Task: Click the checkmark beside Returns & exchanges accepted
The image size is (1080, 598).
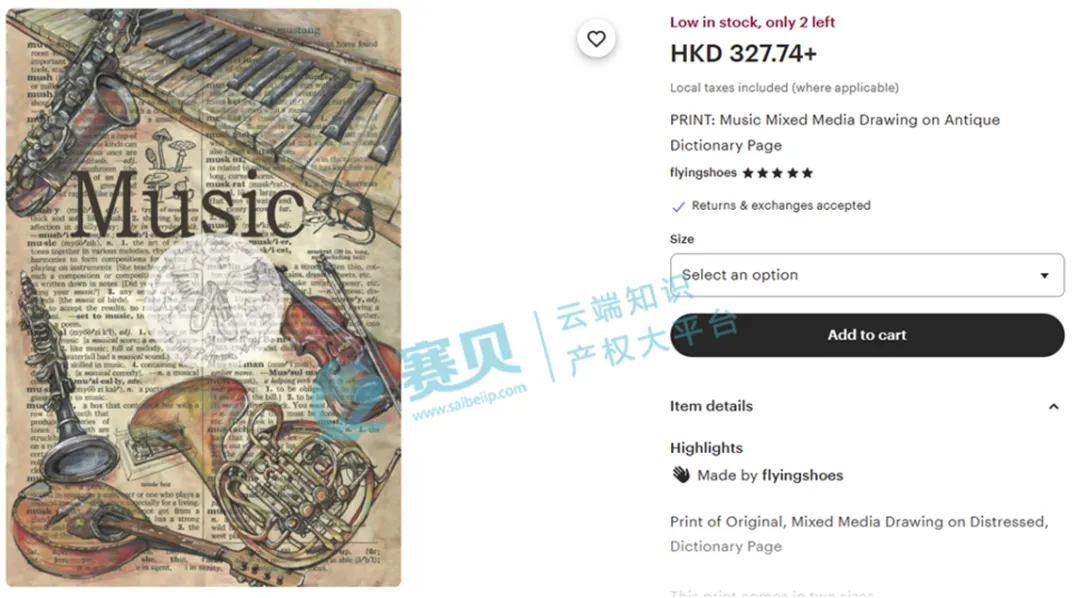Action: tap(678, 207)
